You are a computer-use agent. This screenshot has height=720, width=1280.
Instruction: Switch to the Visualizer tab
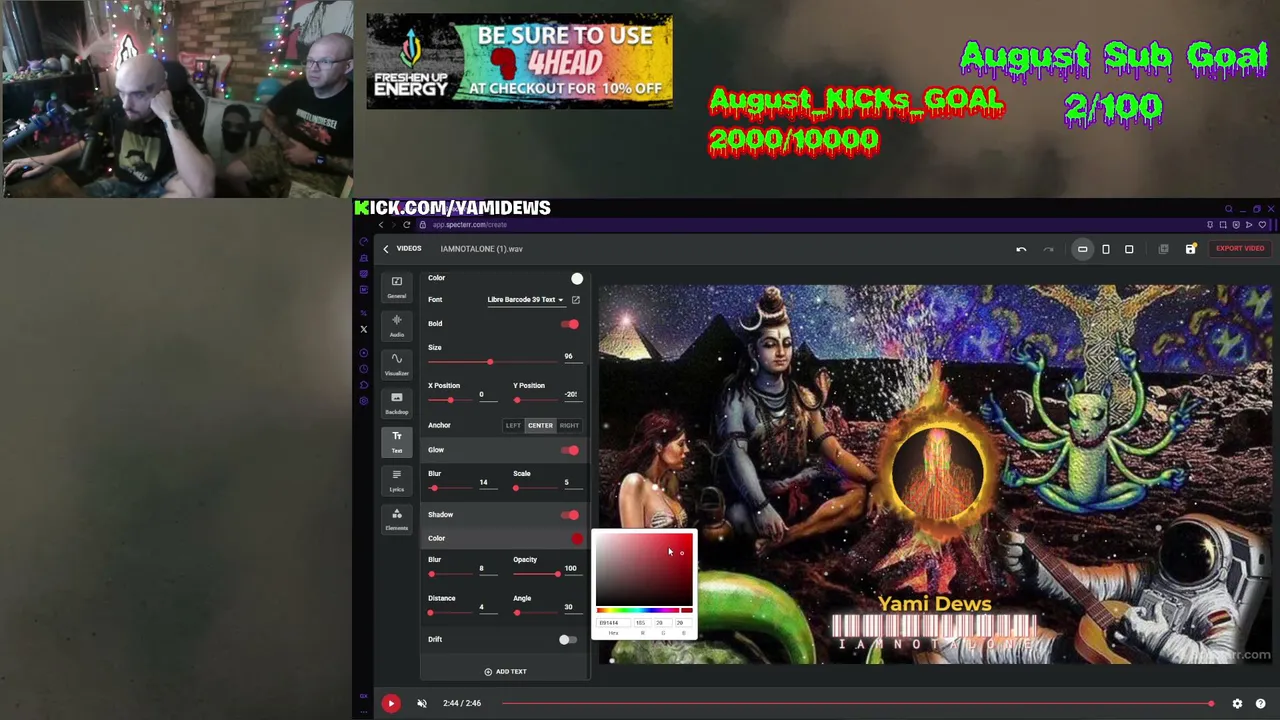(x=397, y=364)
